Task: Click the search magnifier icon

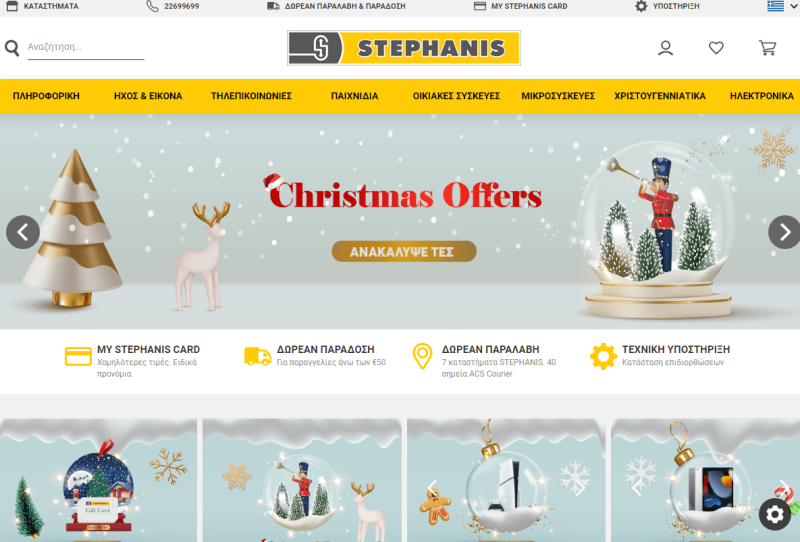Action: (12, 48)
